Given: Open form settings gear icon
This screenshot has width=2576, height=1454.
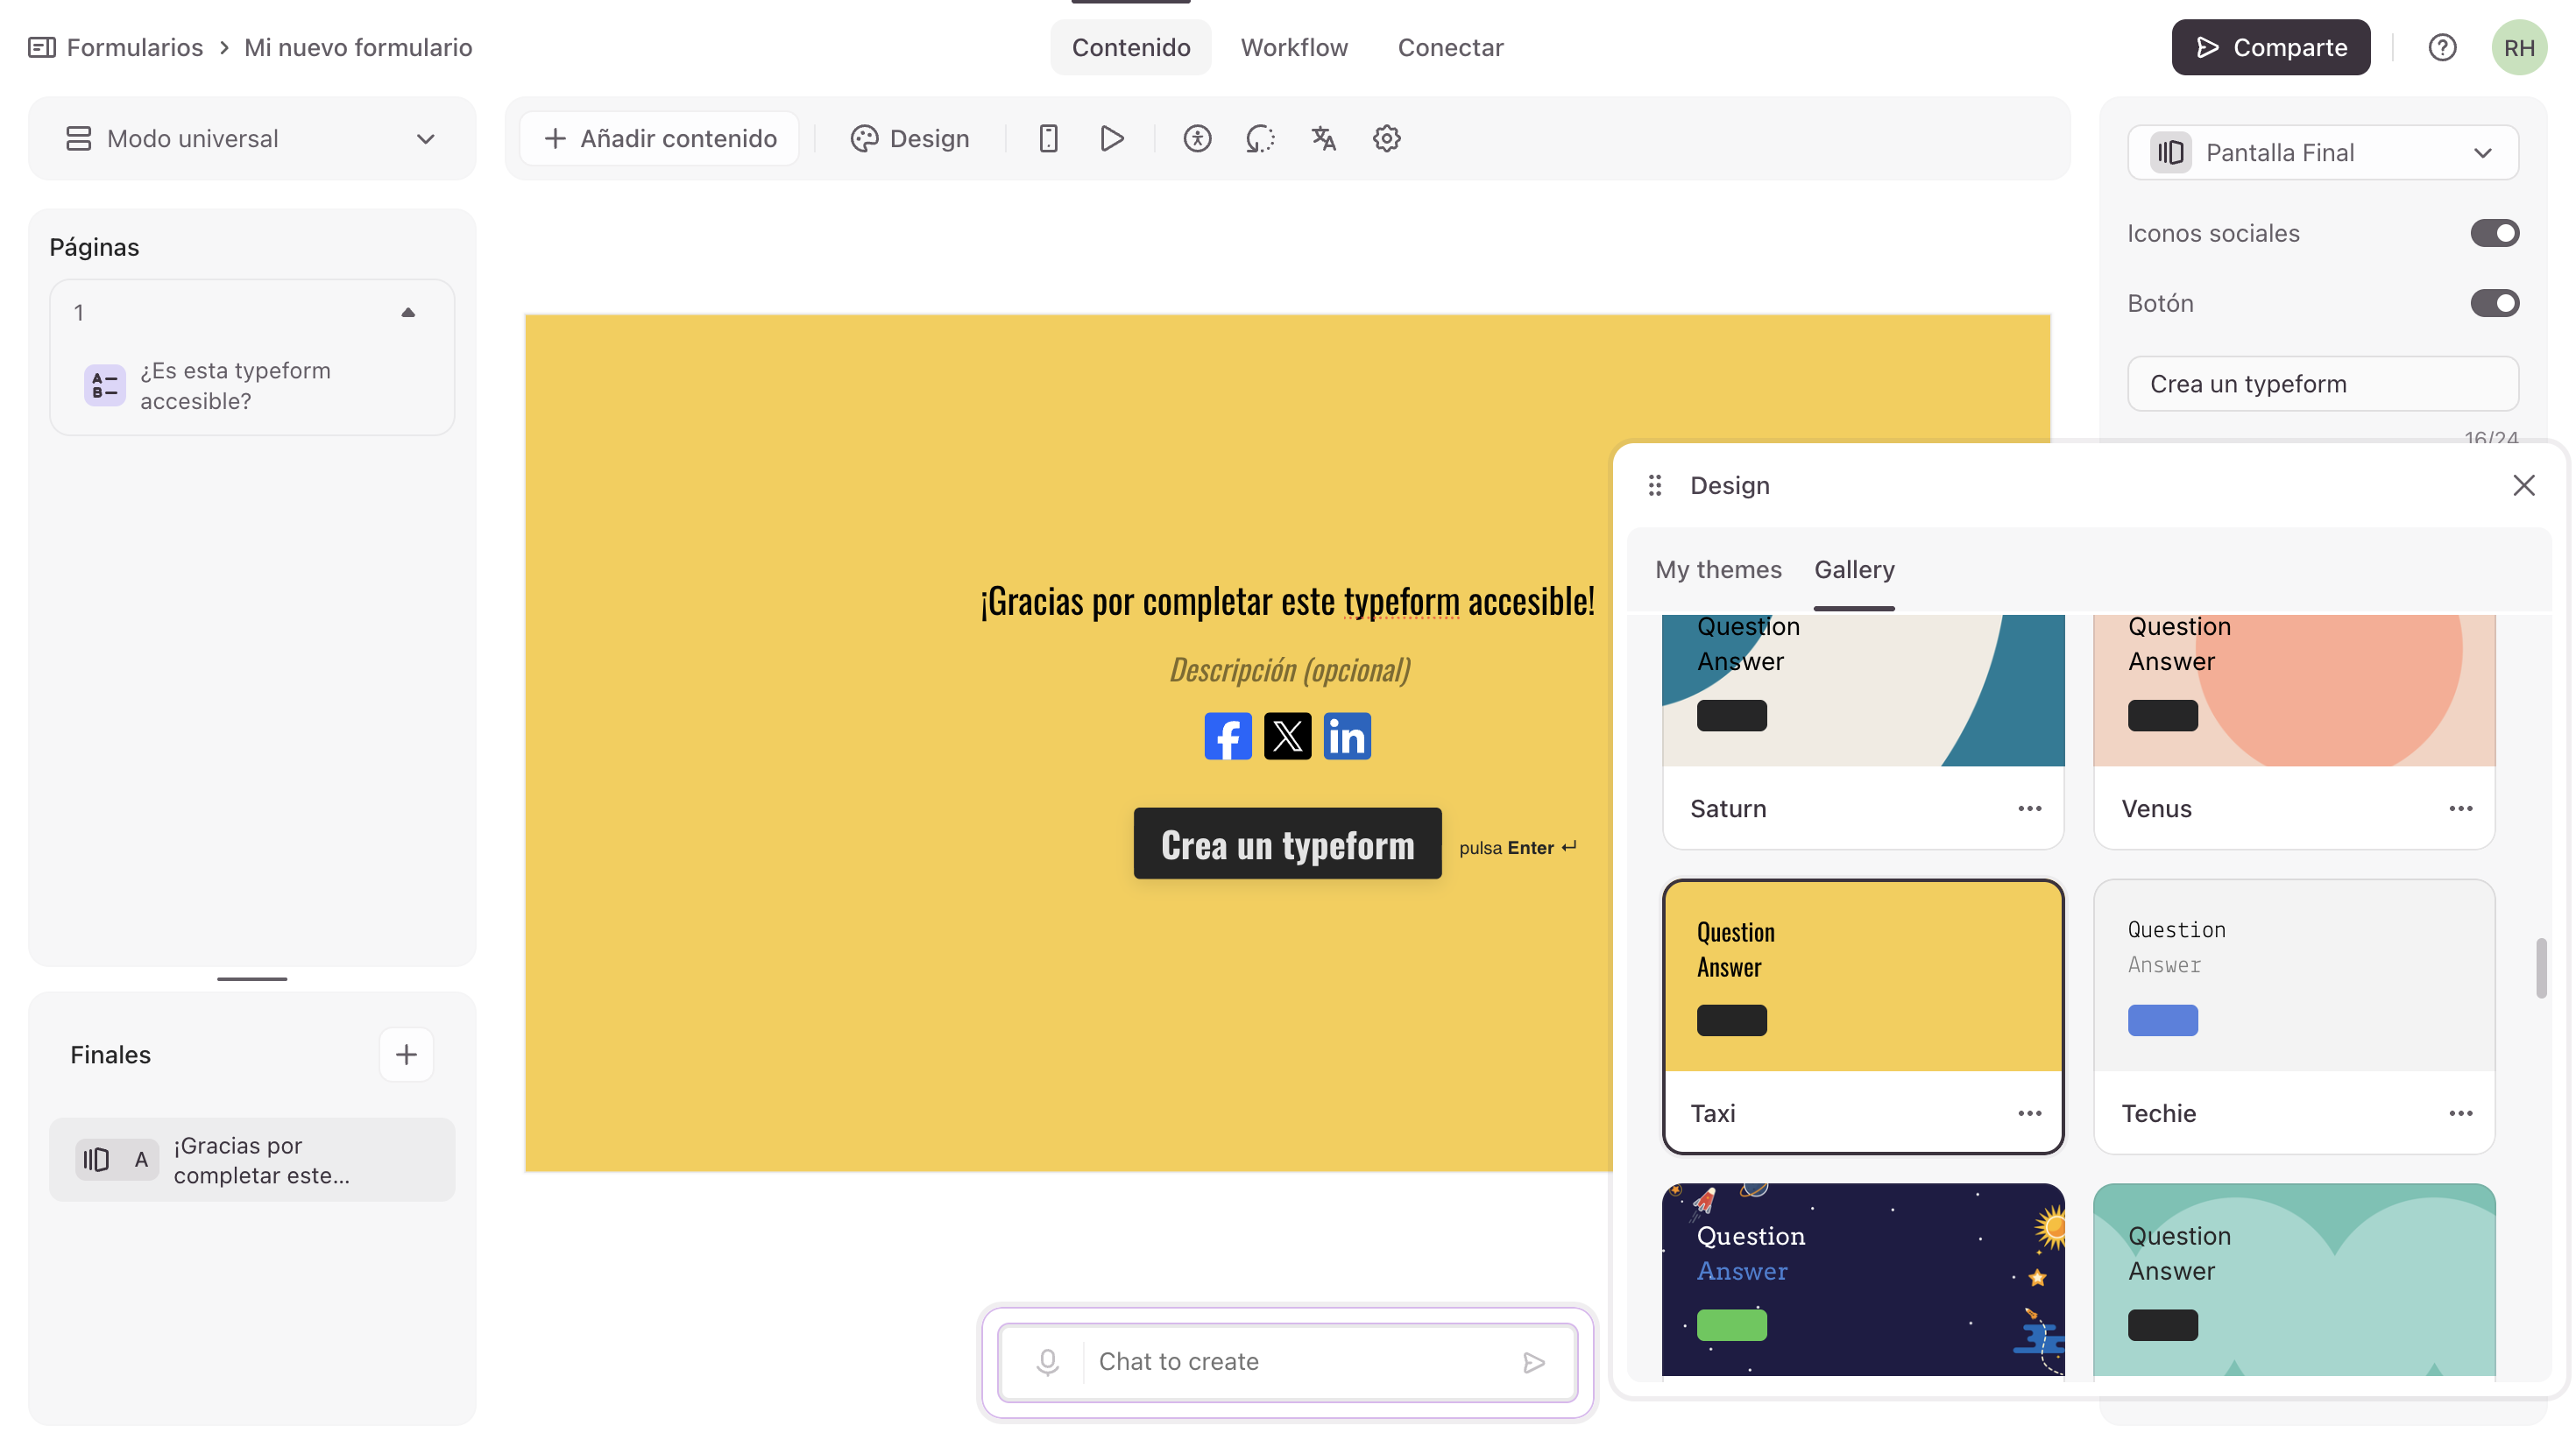Looking at the screenshot, I should pyautogui.click(x=1386, y=138).
